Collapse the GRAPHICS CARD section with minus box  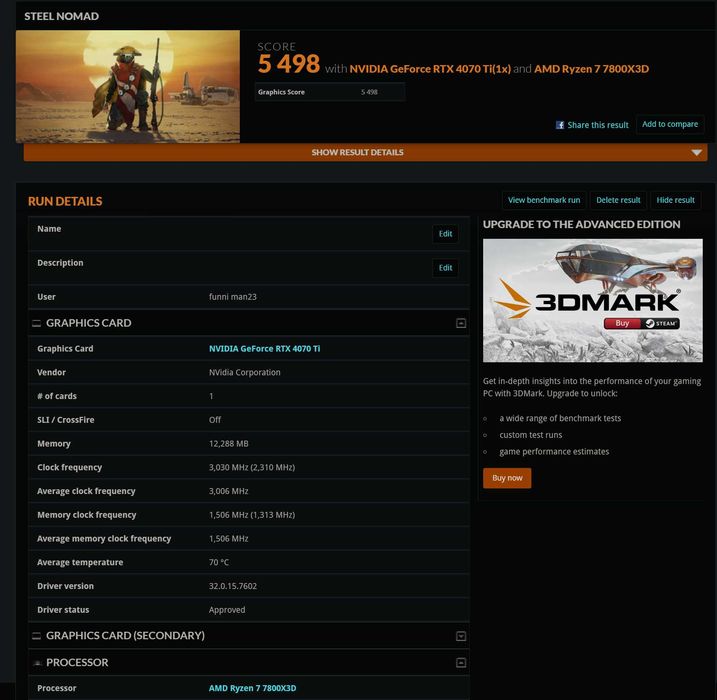tap(461, 323)
